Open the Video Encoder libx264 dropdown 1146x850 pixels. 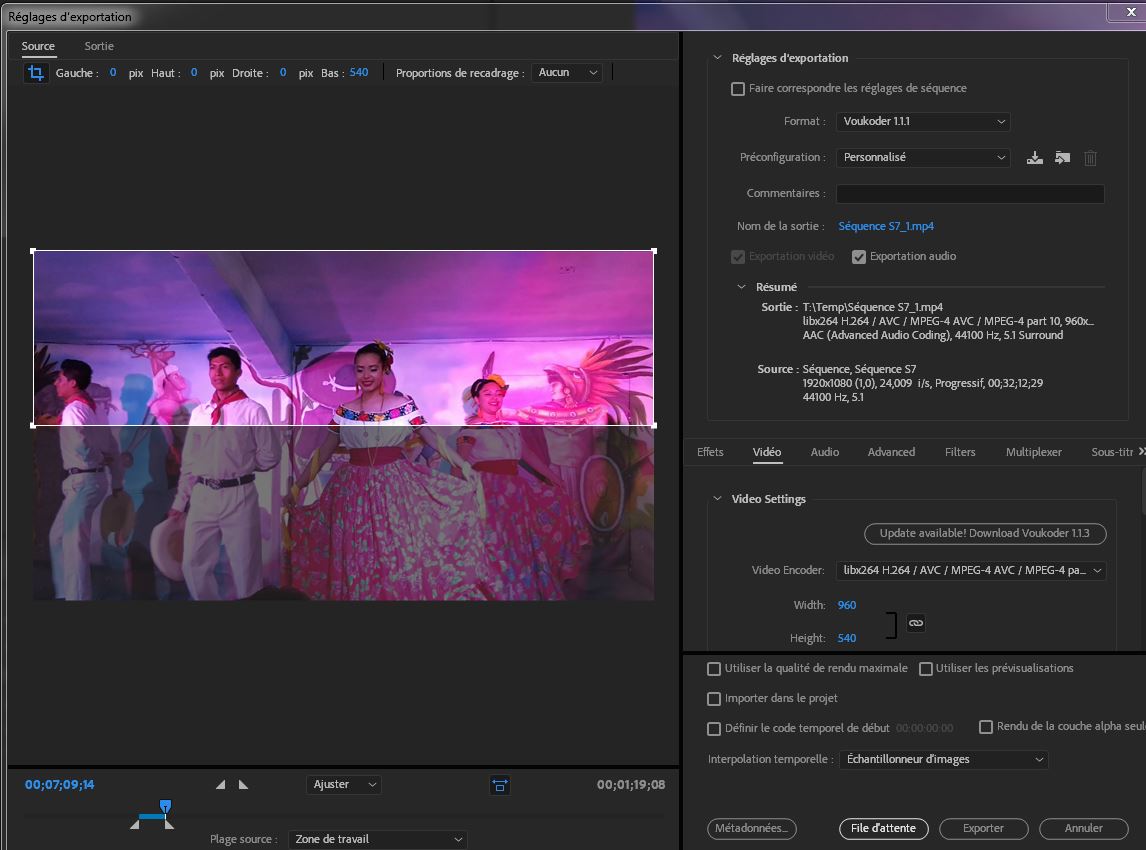point(971,571)
